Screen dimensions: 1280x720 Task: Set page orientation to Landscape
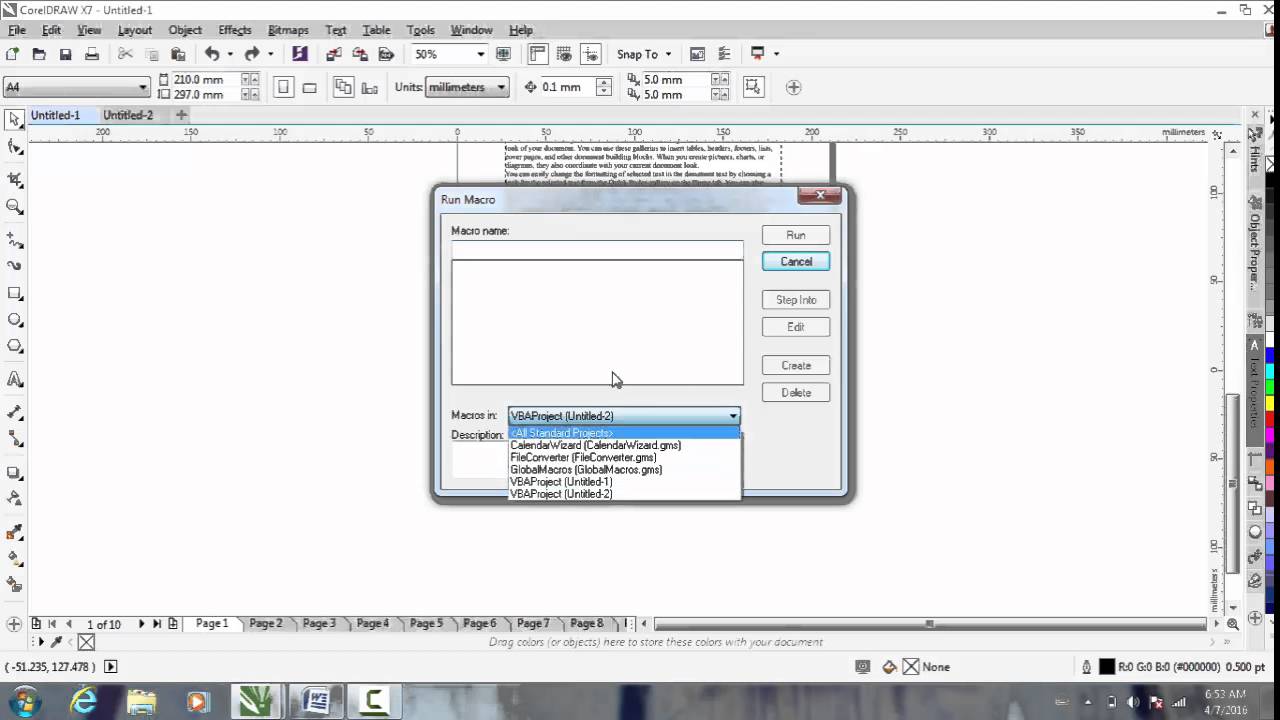310,87
